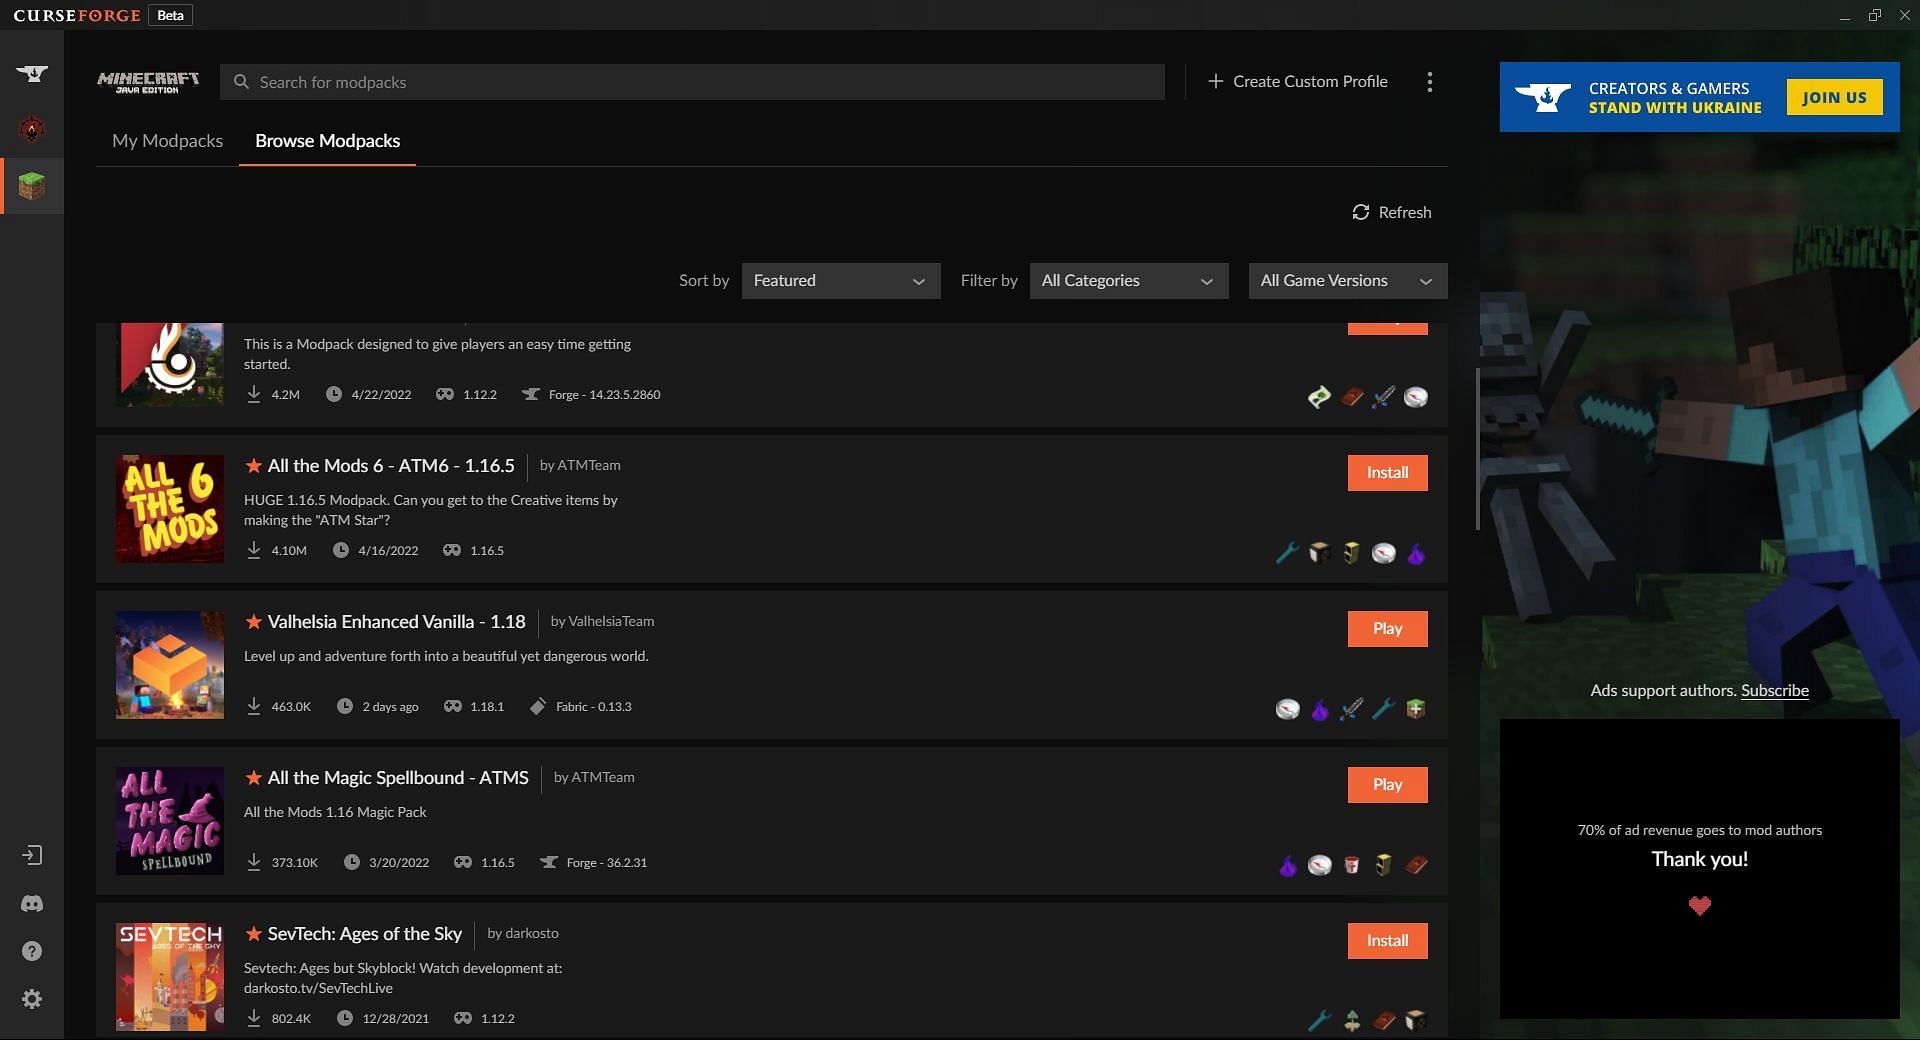Switch to My Modpacks tab

pos(167,141)
